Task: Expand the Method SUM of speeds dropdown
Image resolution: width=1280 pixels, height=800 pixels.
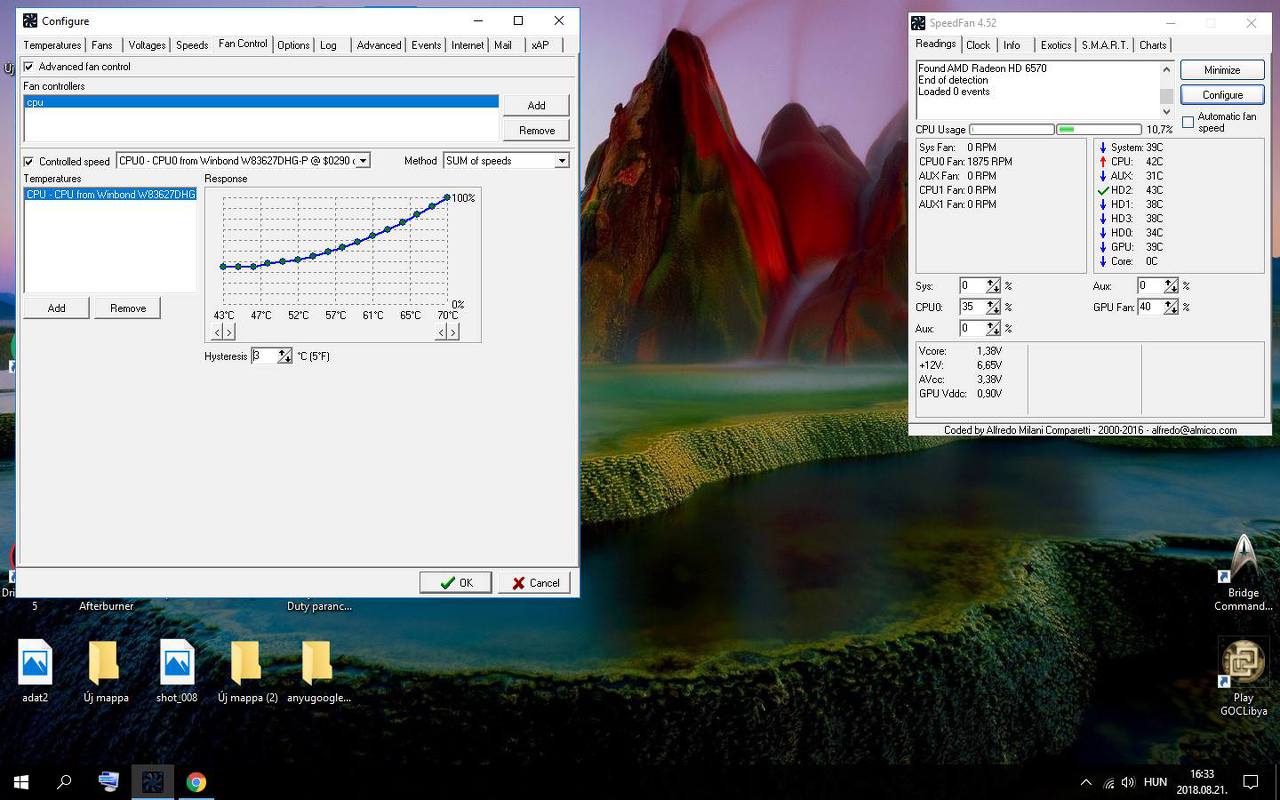Action: tap(561, 161)
